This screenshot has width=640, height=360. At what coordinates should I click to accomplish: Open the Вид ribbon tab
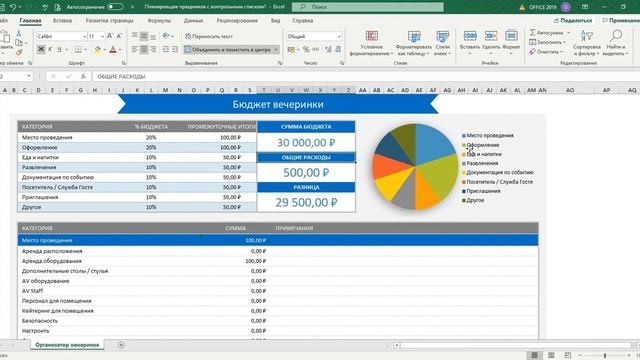tap(275, 20)
